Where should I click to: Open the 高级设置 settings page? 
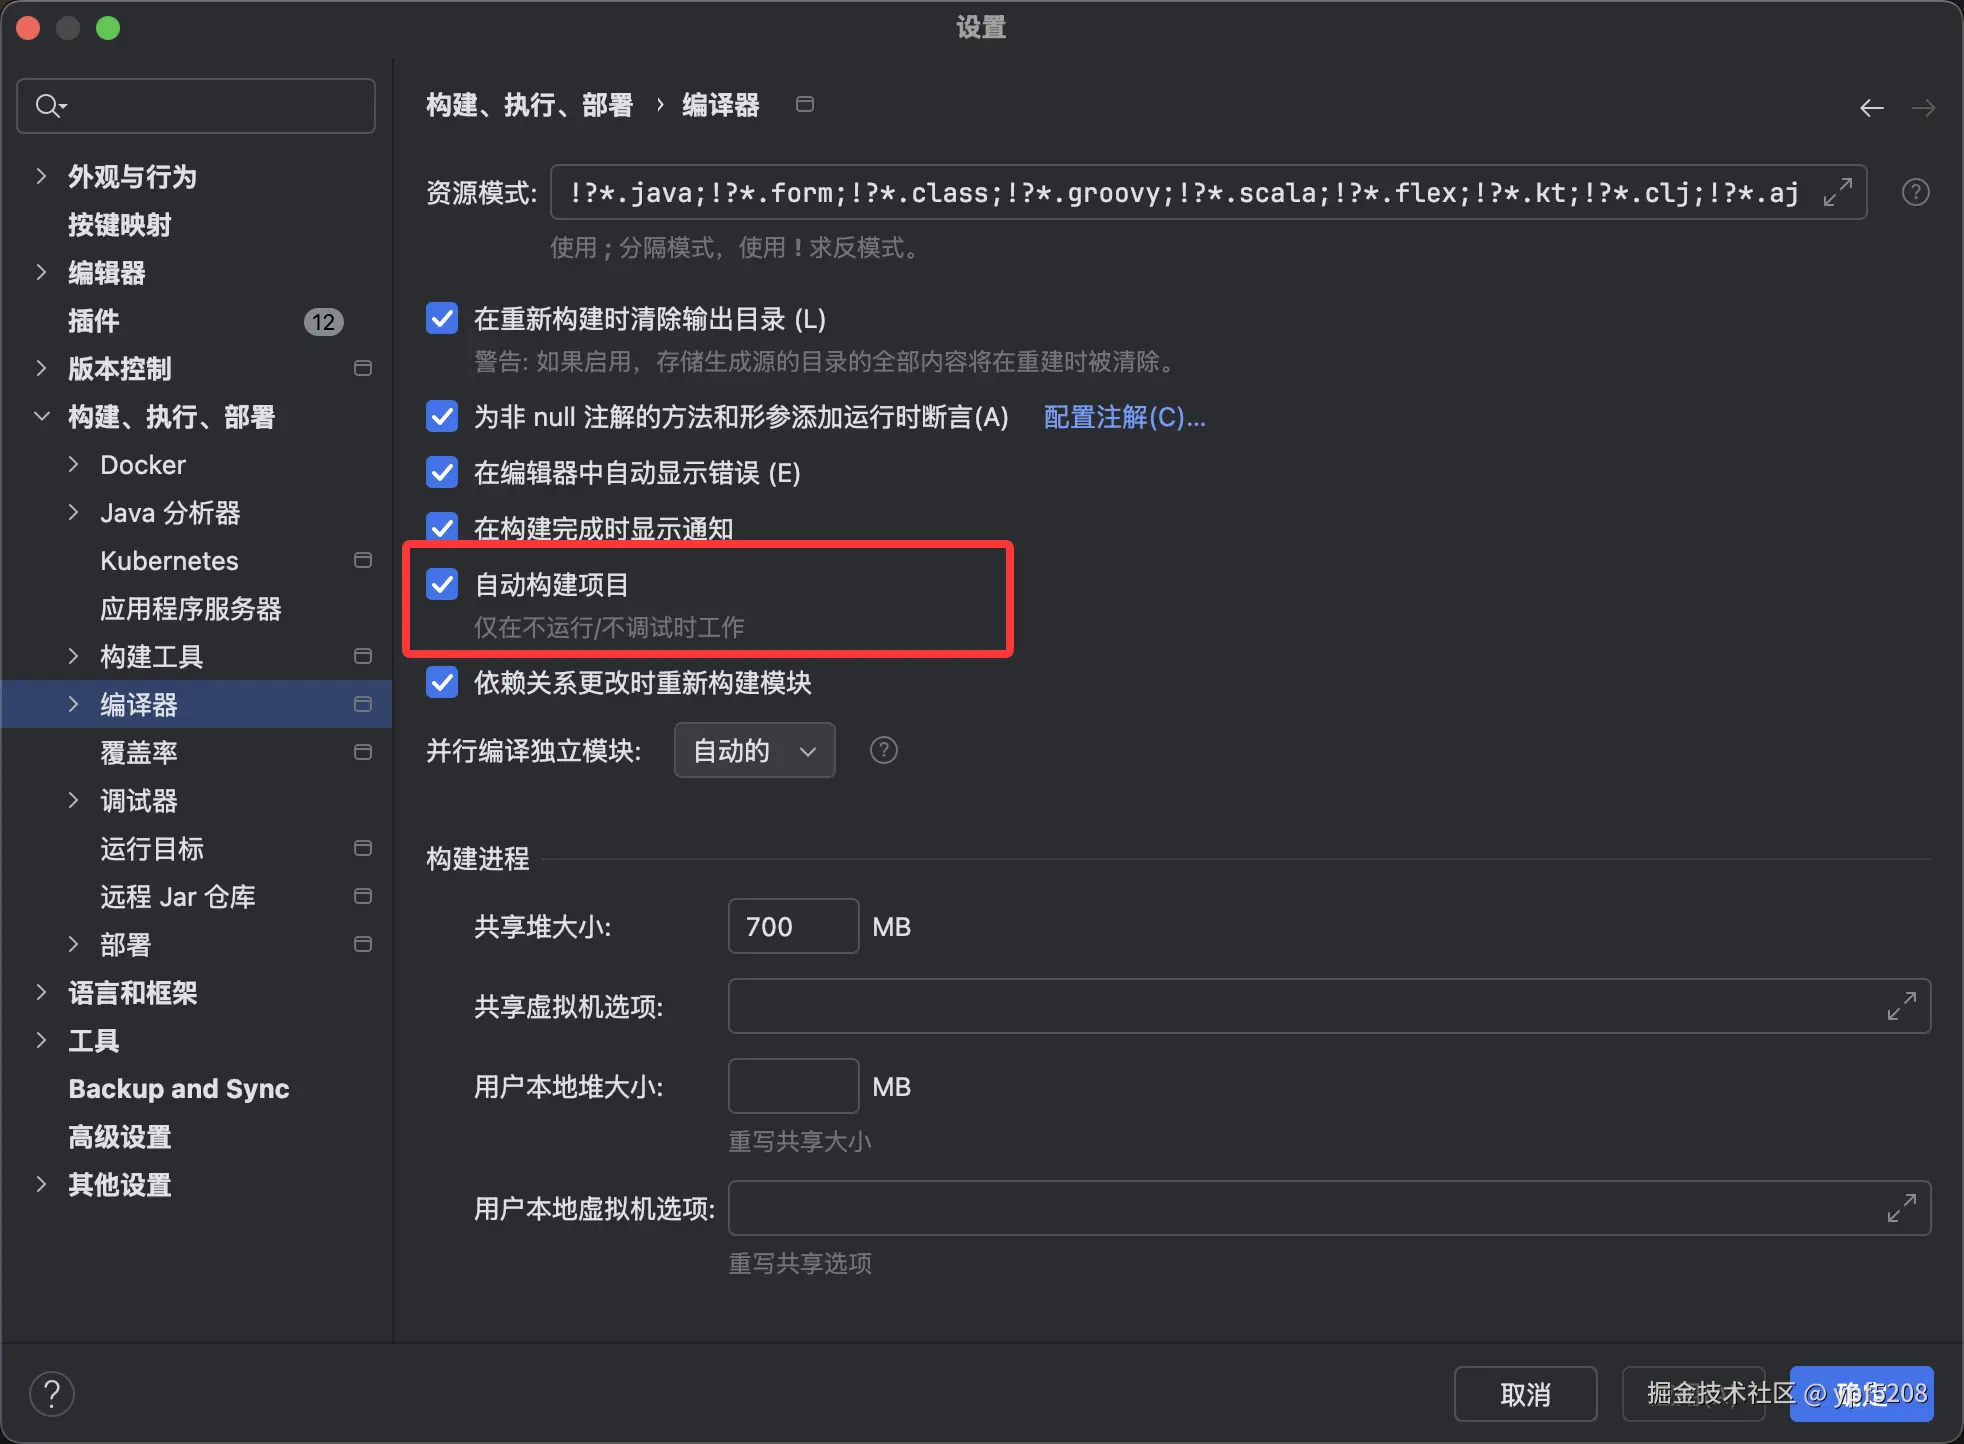tap(120, 1137)
